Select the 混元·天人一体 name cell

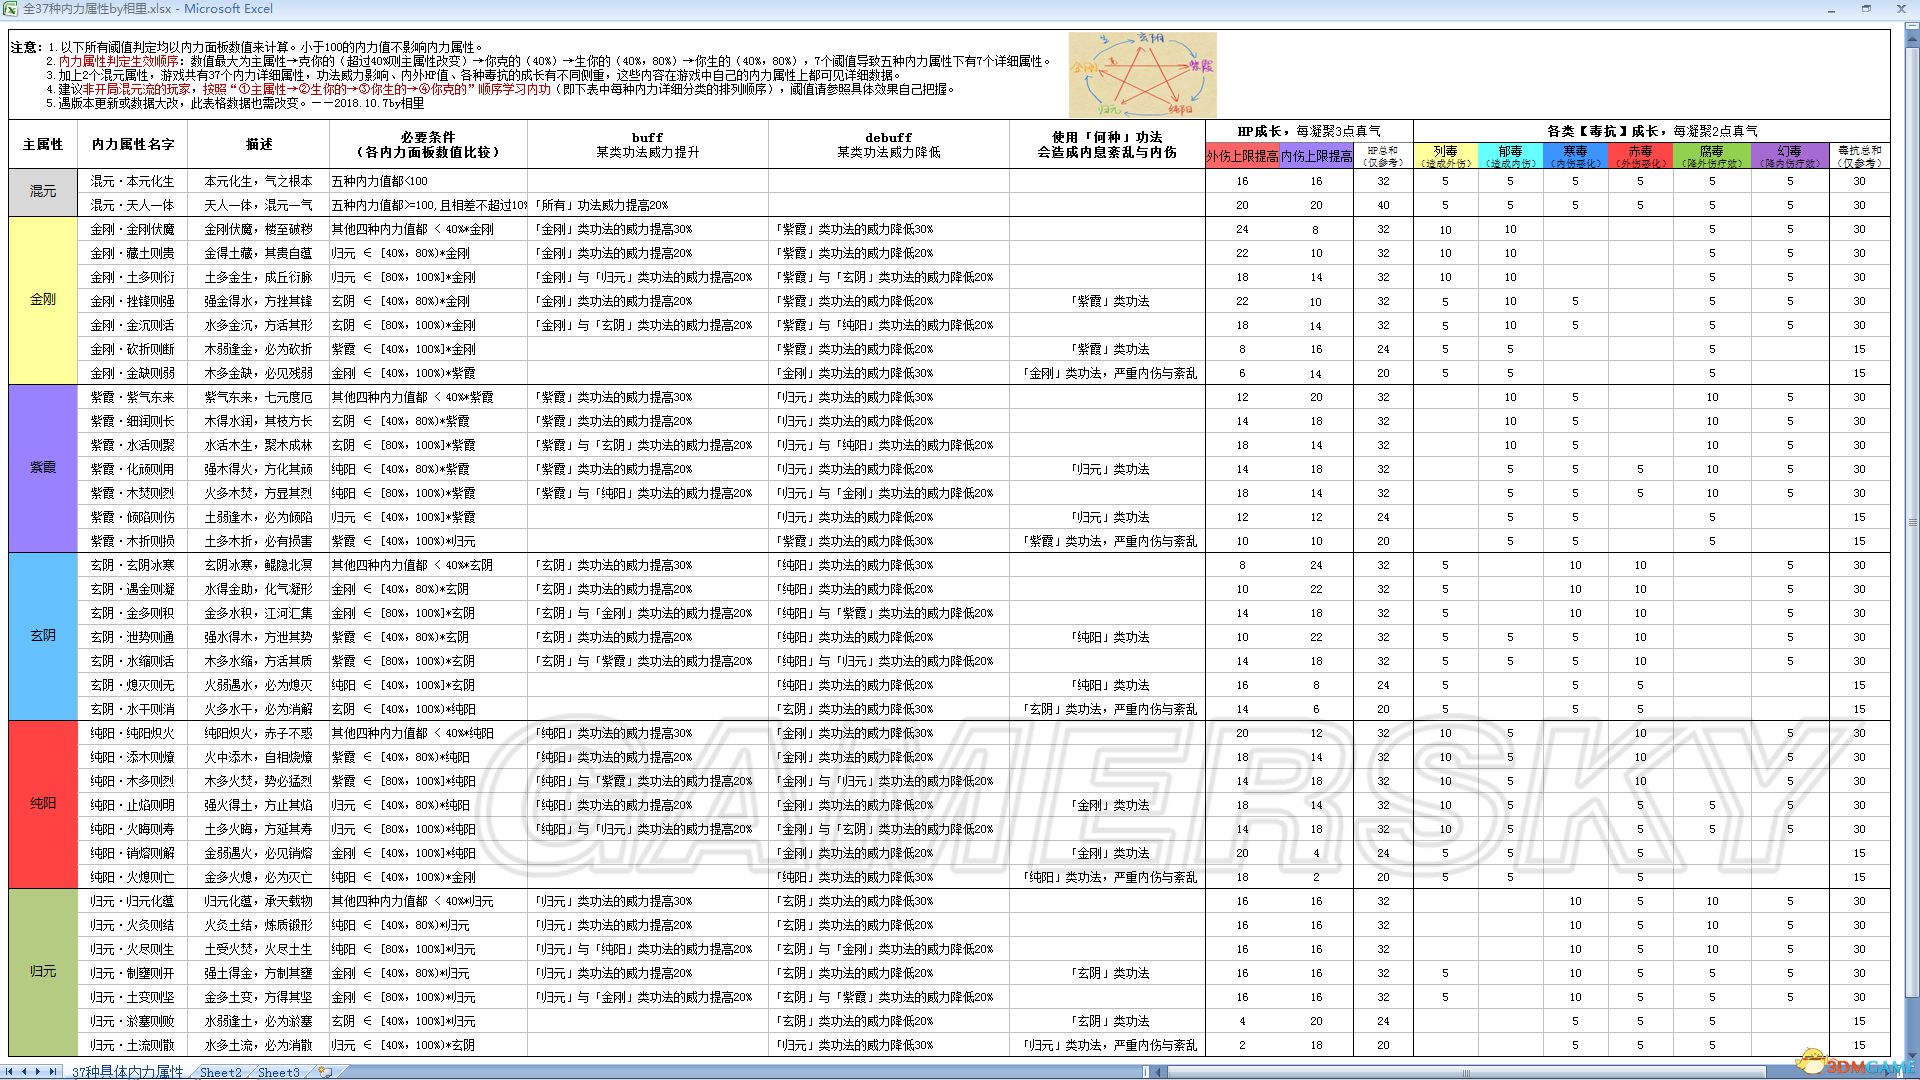133,205
